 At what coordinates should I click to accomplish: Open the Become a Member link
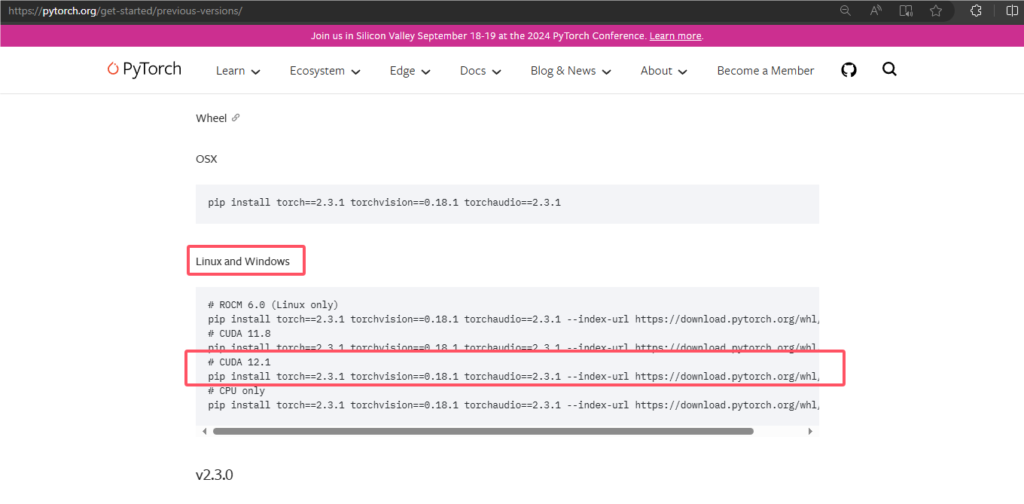(765, 71)
